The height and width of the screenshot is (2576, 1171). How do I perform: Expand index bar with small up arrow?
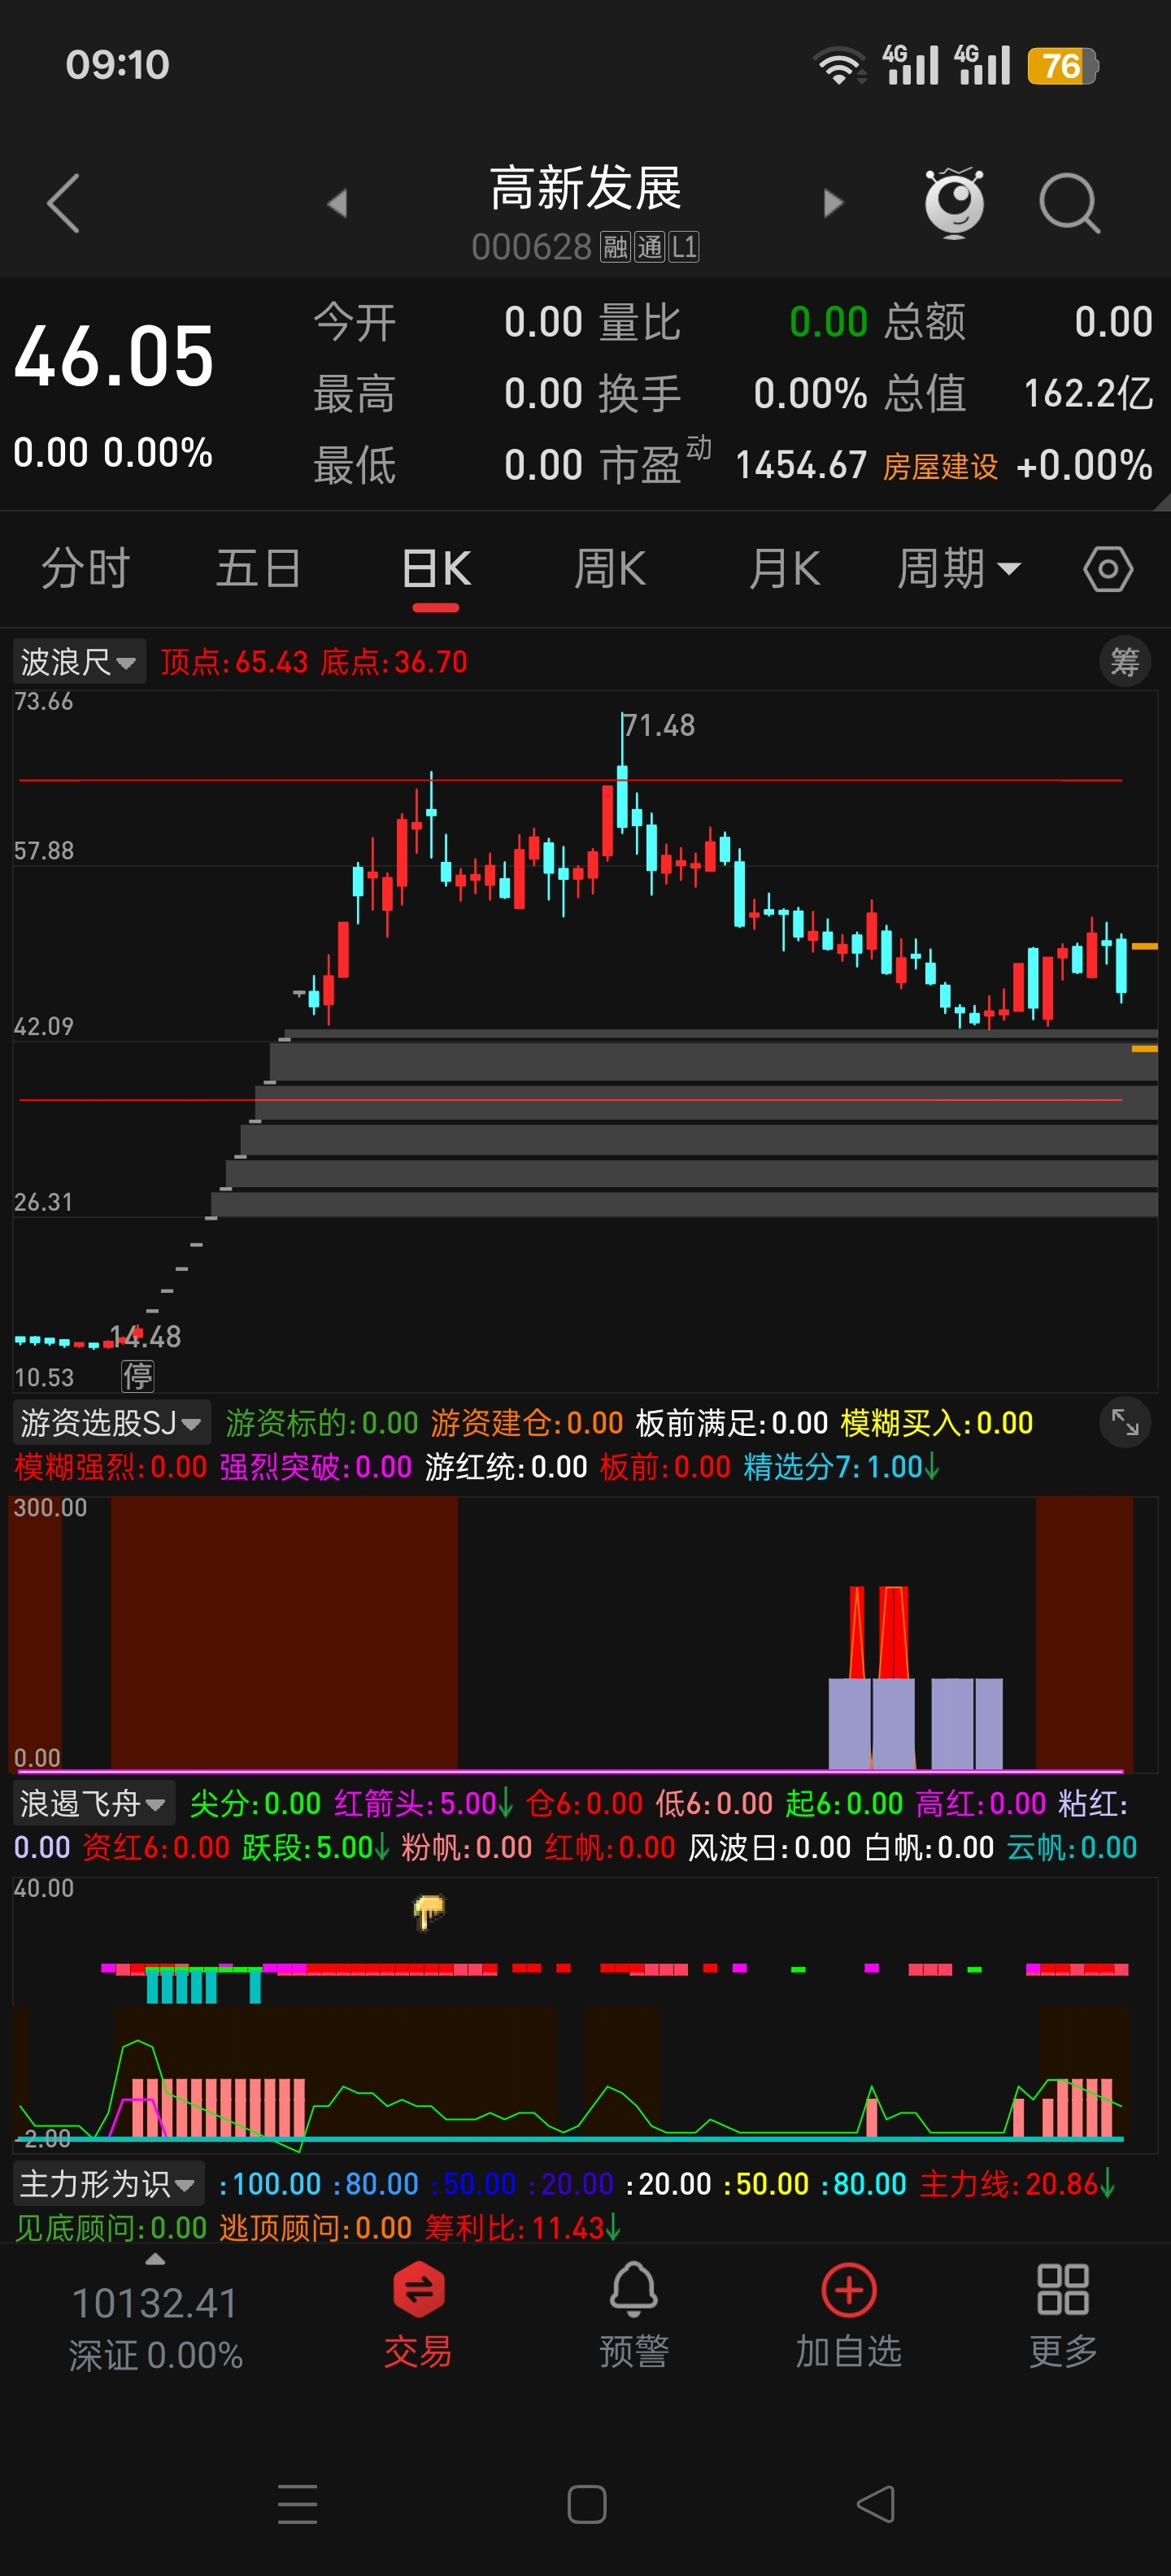(155, 2260)
